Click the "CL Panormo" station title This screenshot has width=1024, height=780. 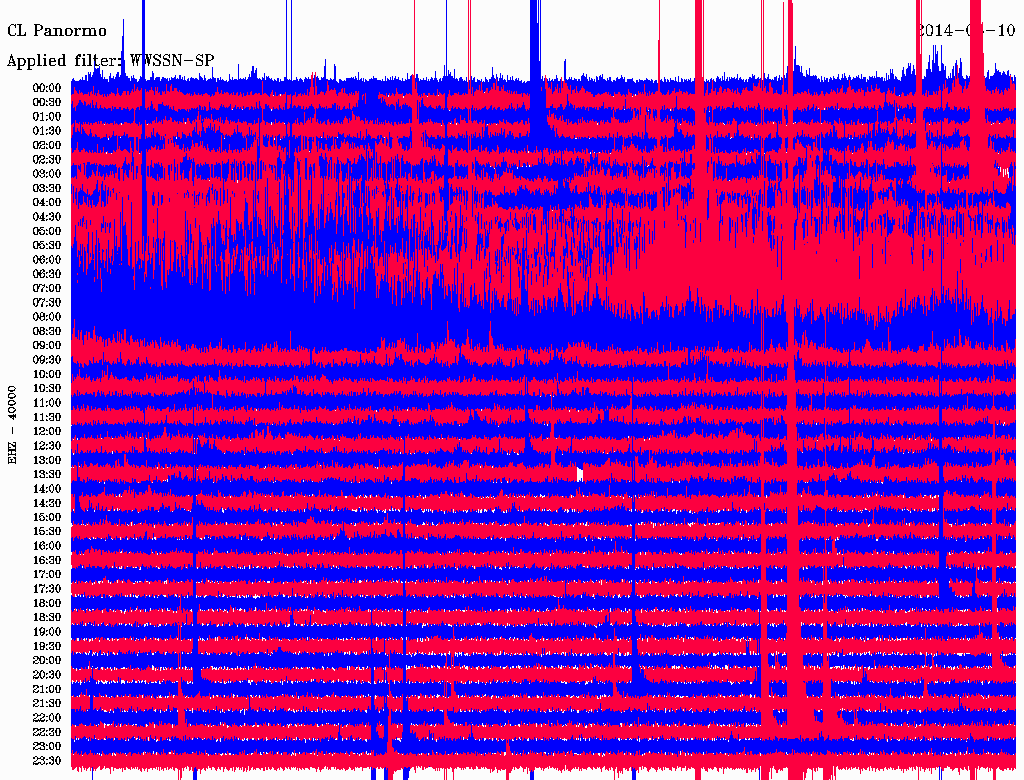click(x=57, y=31)
